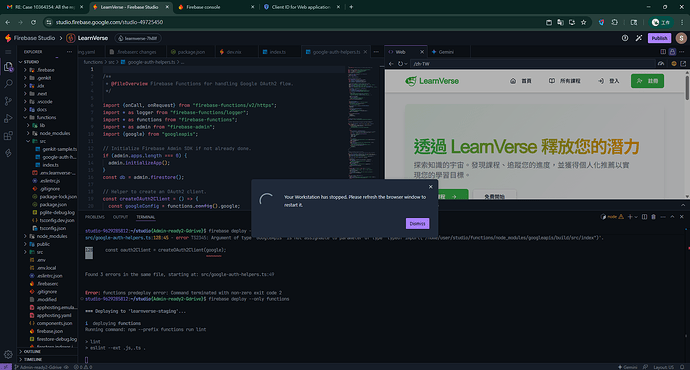Switch to the OUTPUT panel tab
This screenshot has width=690, height=370.
(120, 217)
